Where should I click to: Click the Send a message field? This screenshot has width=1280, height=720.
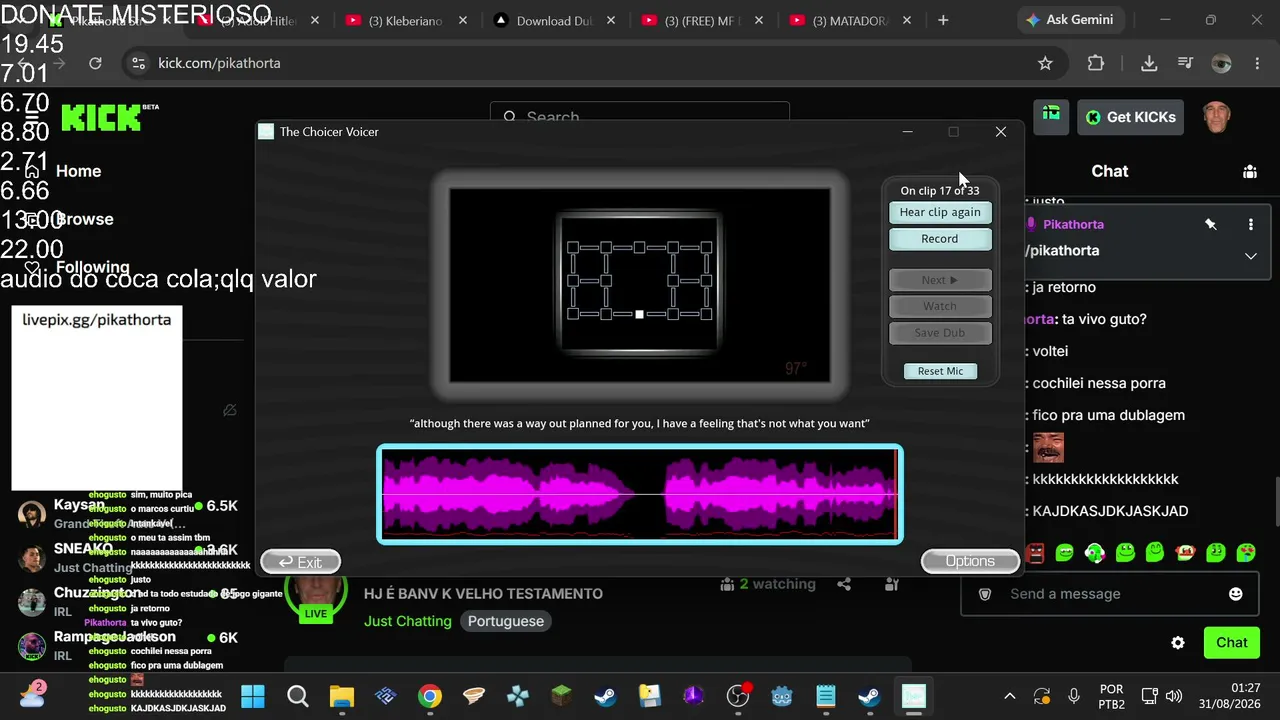[x=1108, y=594]
